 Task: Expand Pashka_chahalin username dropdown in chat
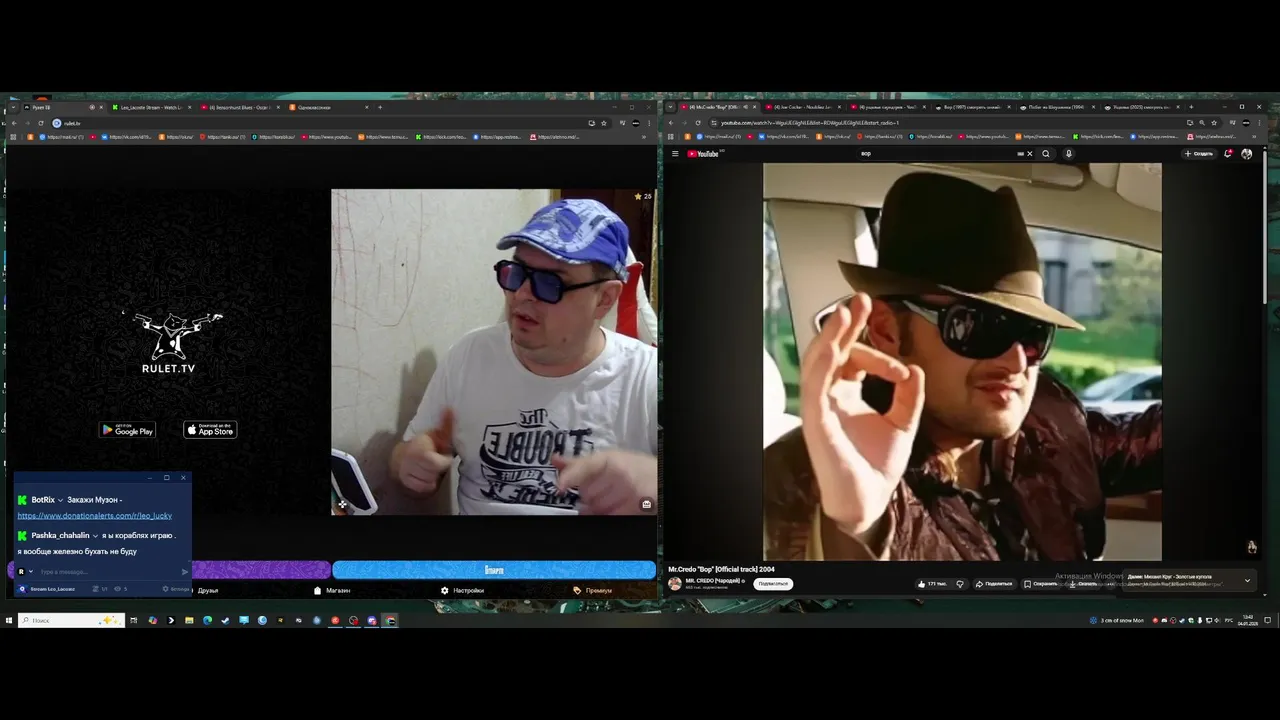(95, 536)
